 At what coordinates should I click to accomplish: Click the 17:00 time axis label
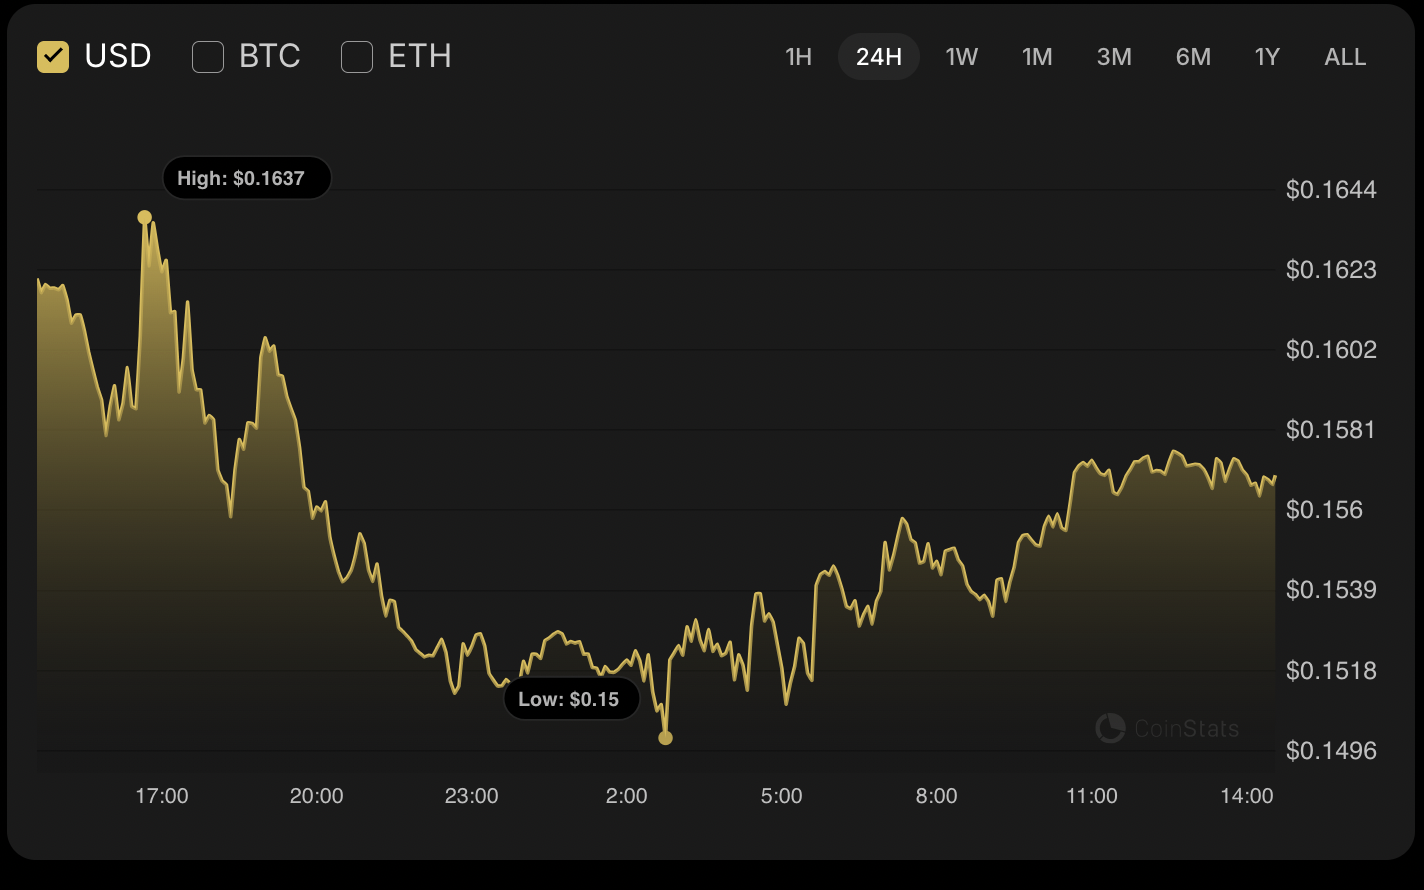tap(162, 796)
